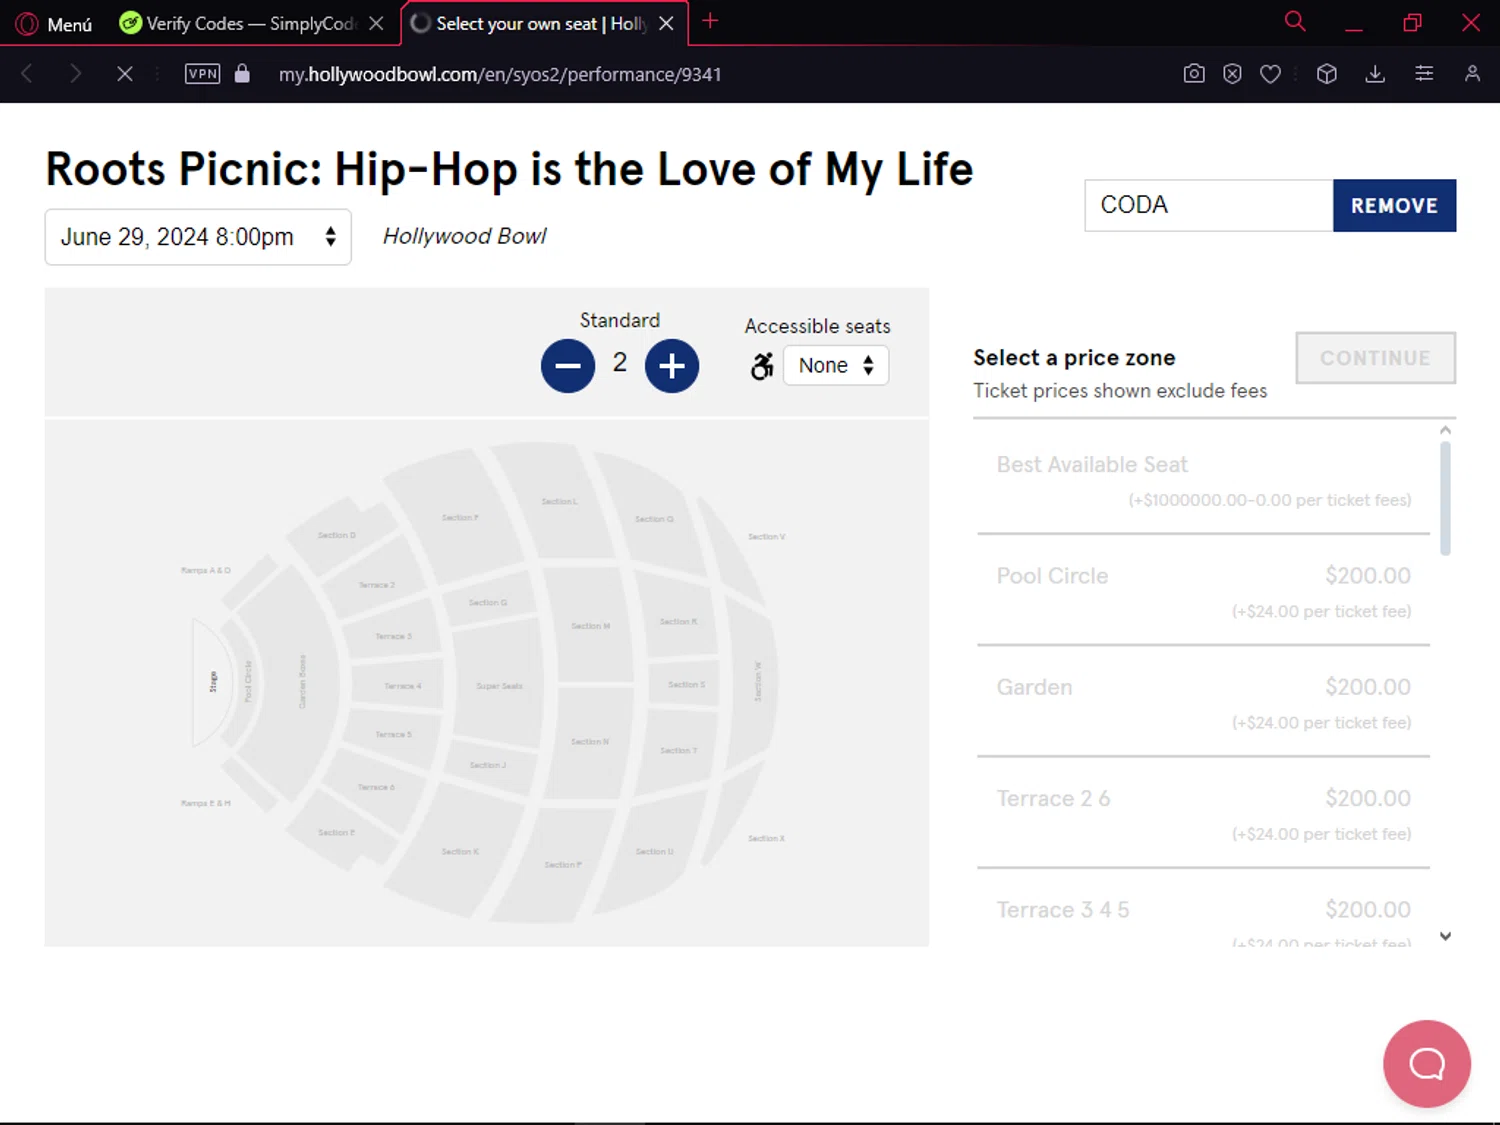
Task: Open the chat support bubble
Action: tap(1427, 1064)
